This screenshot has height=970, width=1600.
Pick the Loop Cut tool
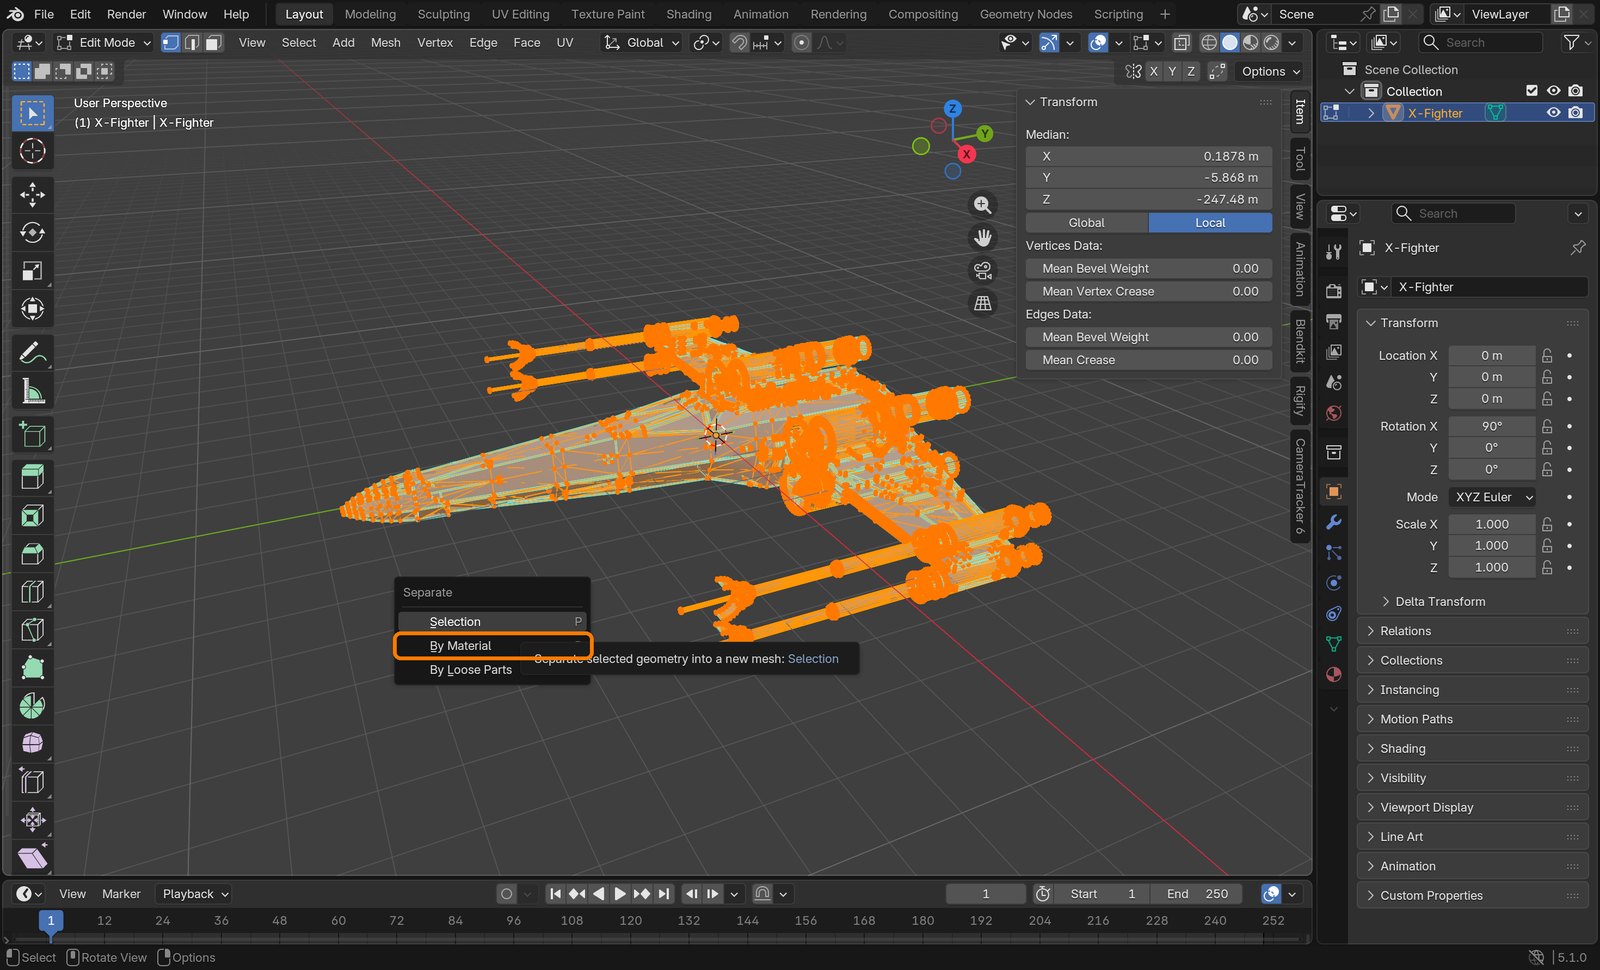[32, 591]
